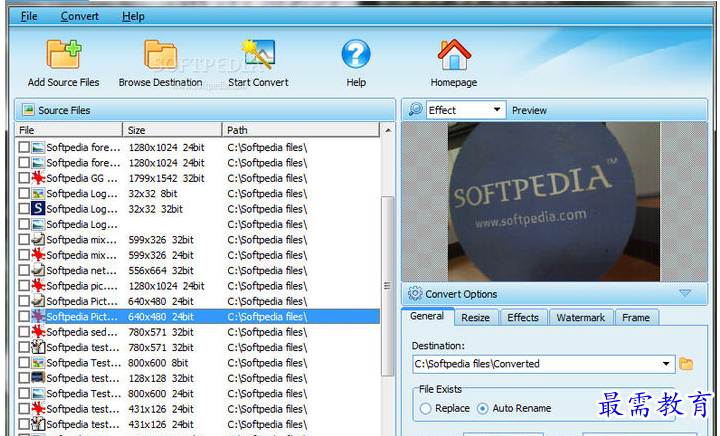
Task: Open the Convert menu
Action: (x=79, y=16)
